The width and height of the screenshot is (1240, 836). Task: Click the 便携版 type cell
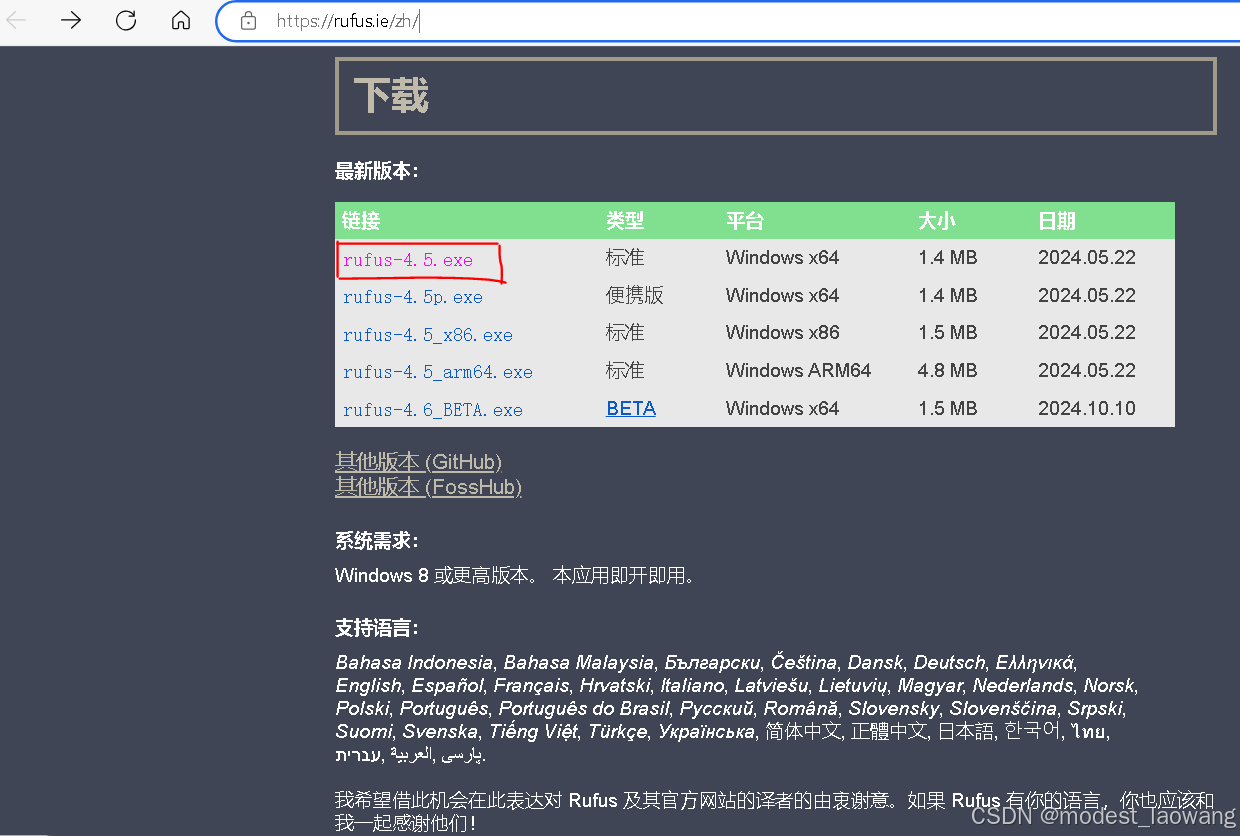pos(635,295)
